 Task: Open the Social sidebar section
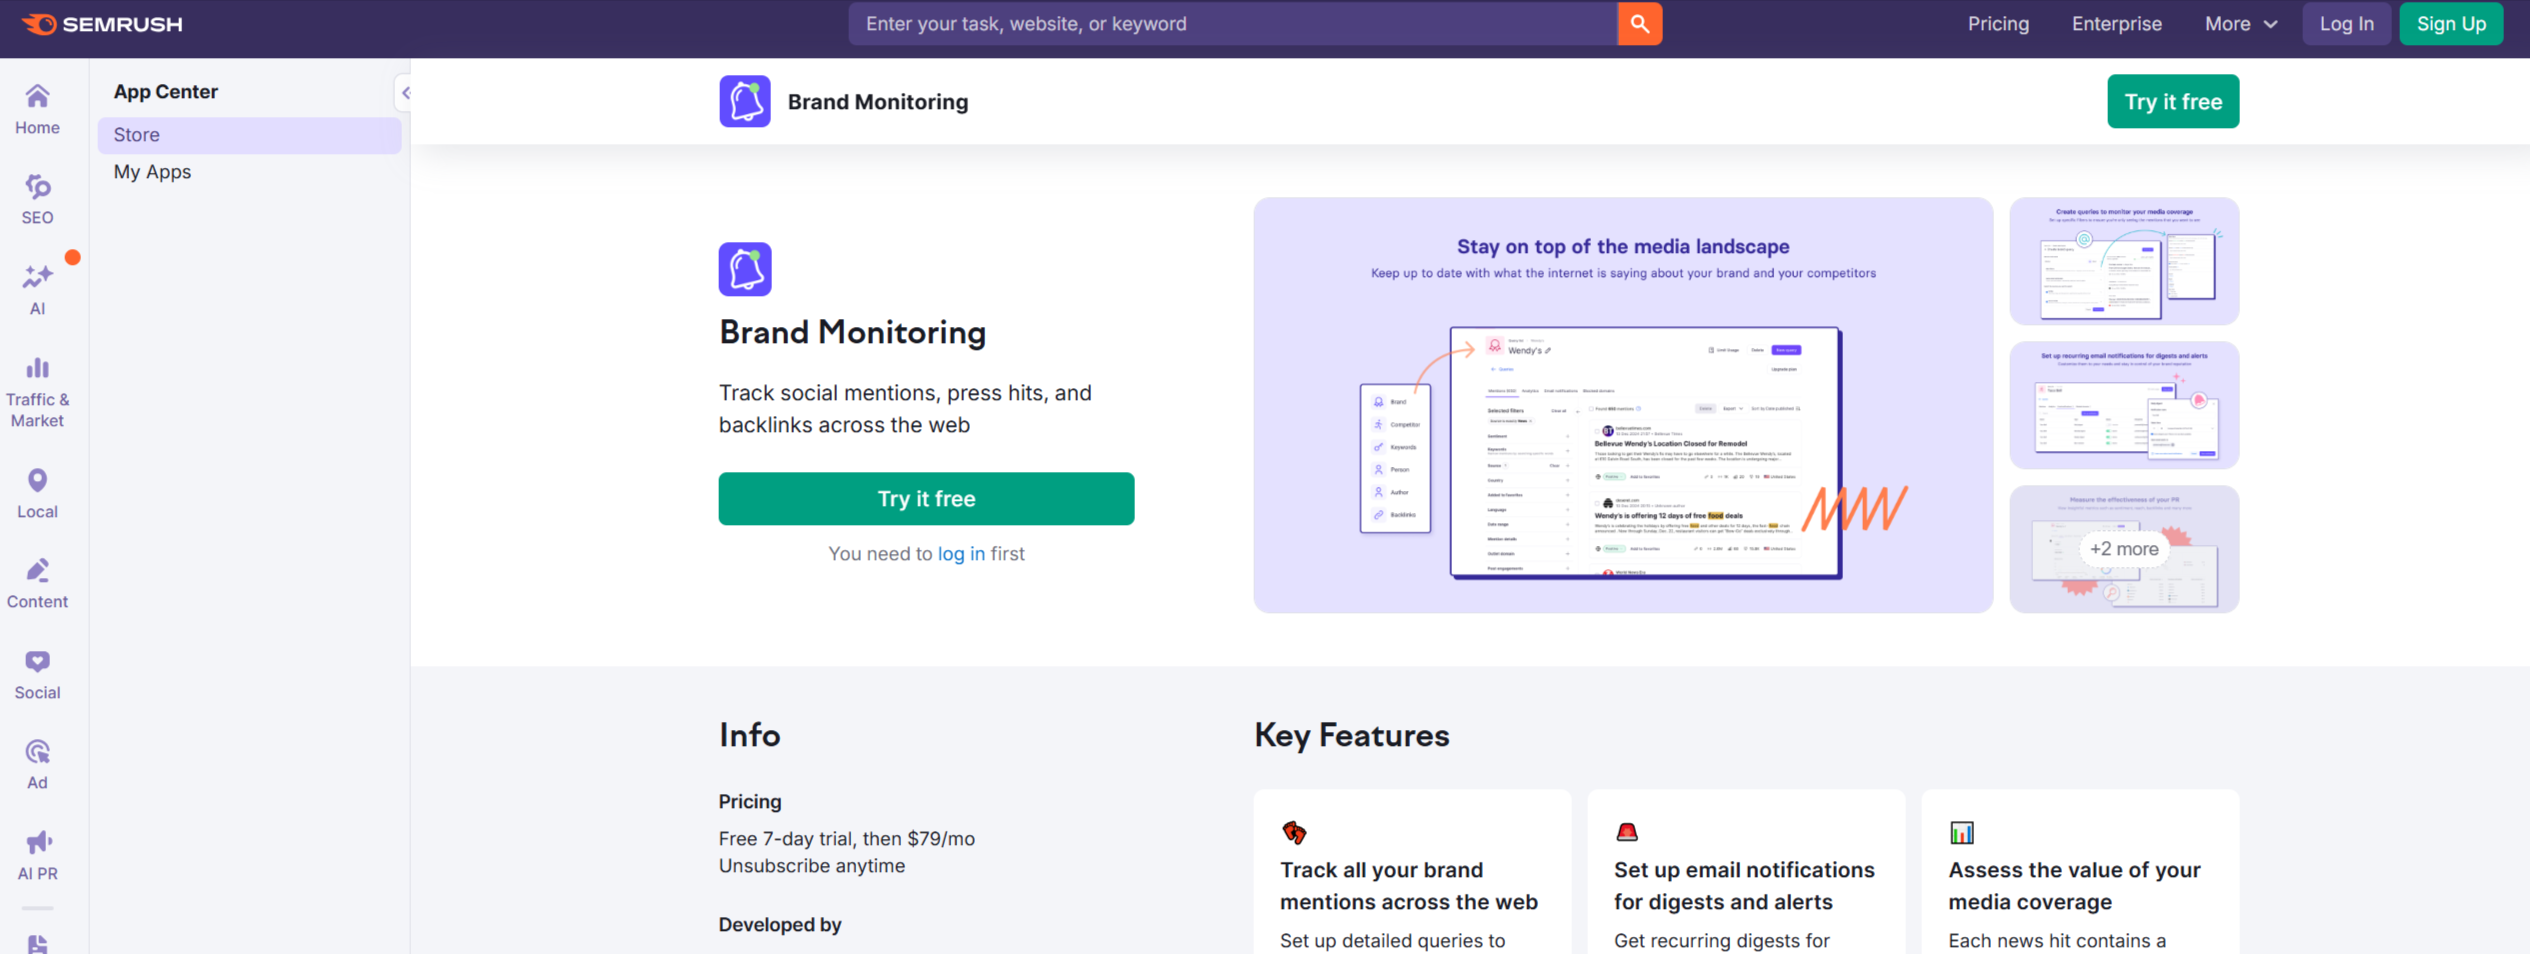[37, 675]
